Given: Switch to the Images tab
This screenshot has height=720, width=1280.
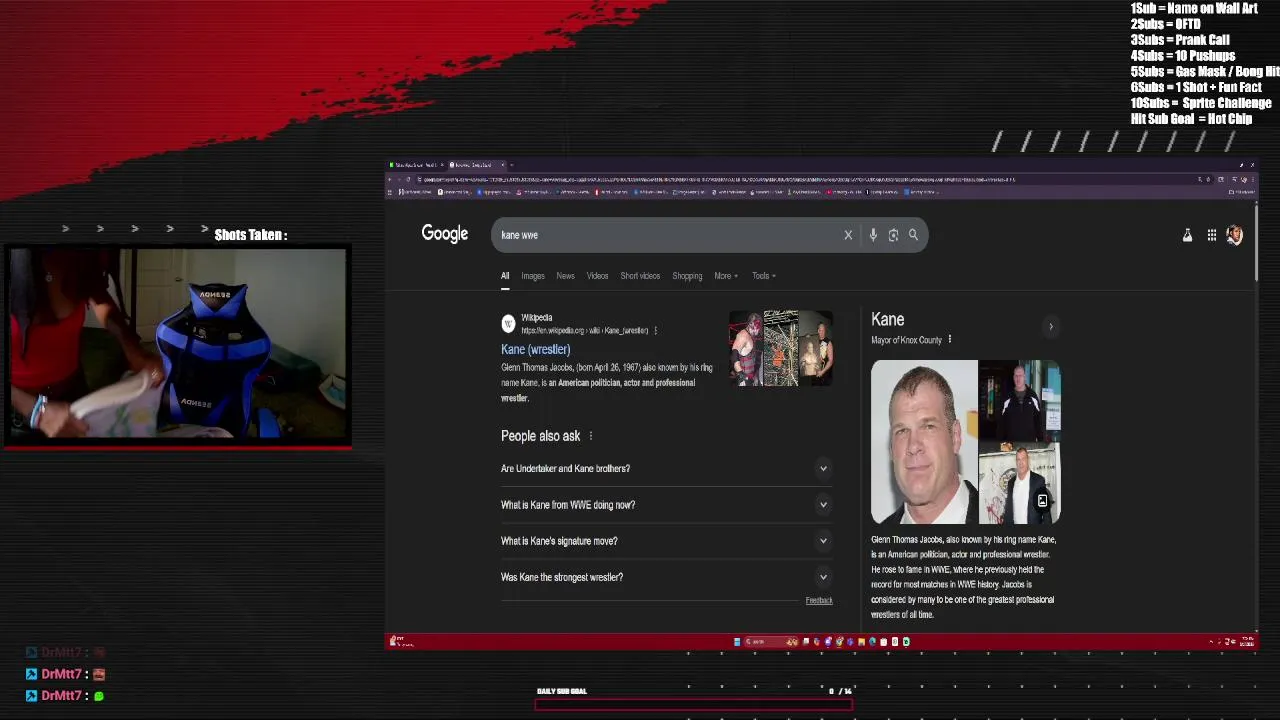Looking at the screenshot, I should click(533, 276).
